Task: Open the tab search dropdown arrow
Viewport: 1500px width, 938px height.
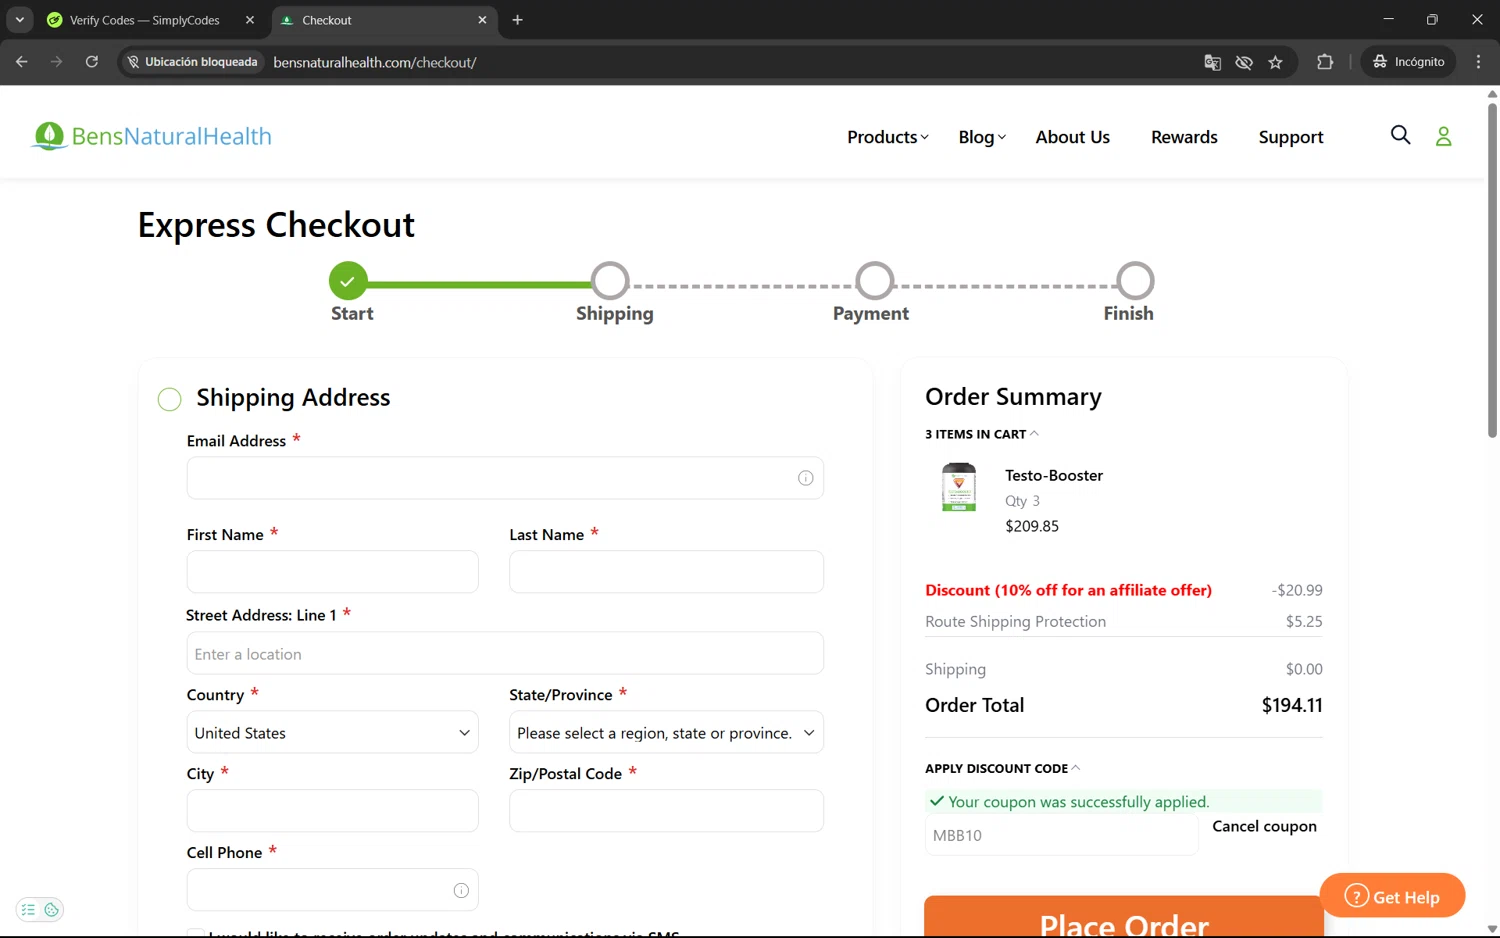Action: click(19, 20)
